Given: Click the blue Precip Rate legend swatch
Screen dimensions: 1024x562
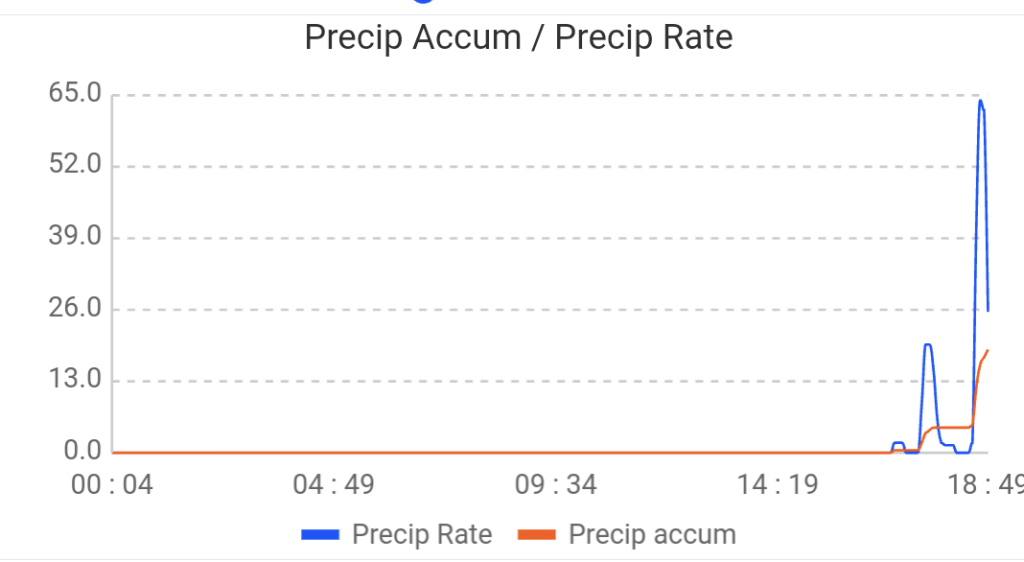Looking at the screenshot, I should point(321,535).
